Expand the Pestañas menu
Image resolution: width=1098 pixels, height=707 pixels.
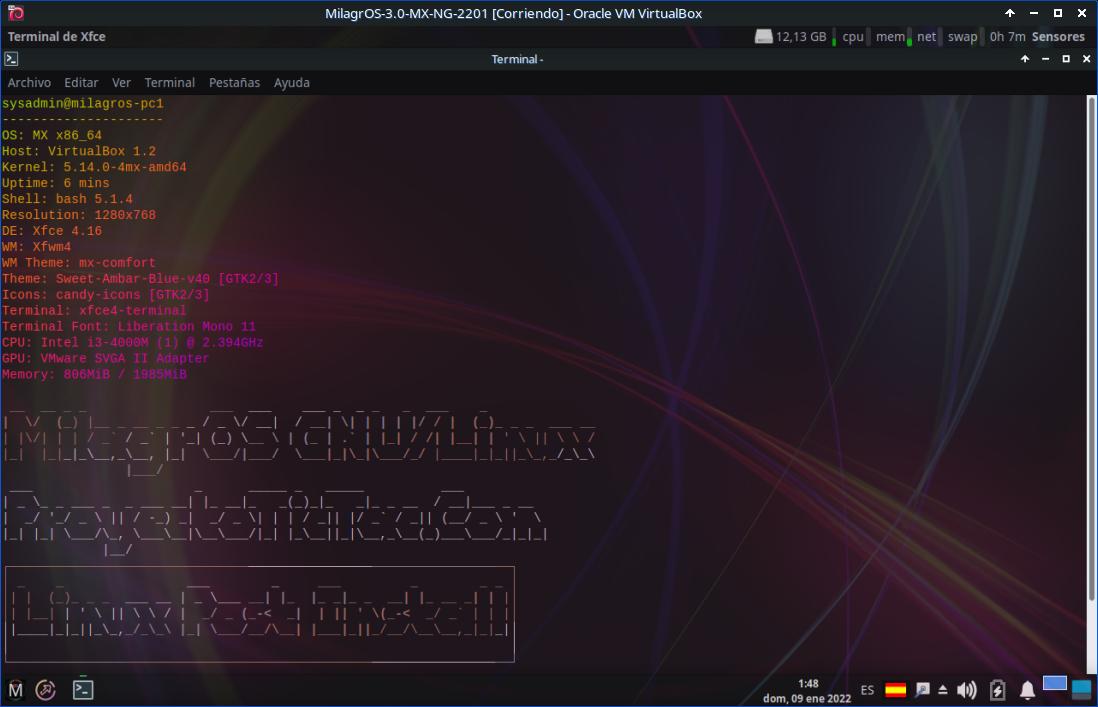coord(234,83)
